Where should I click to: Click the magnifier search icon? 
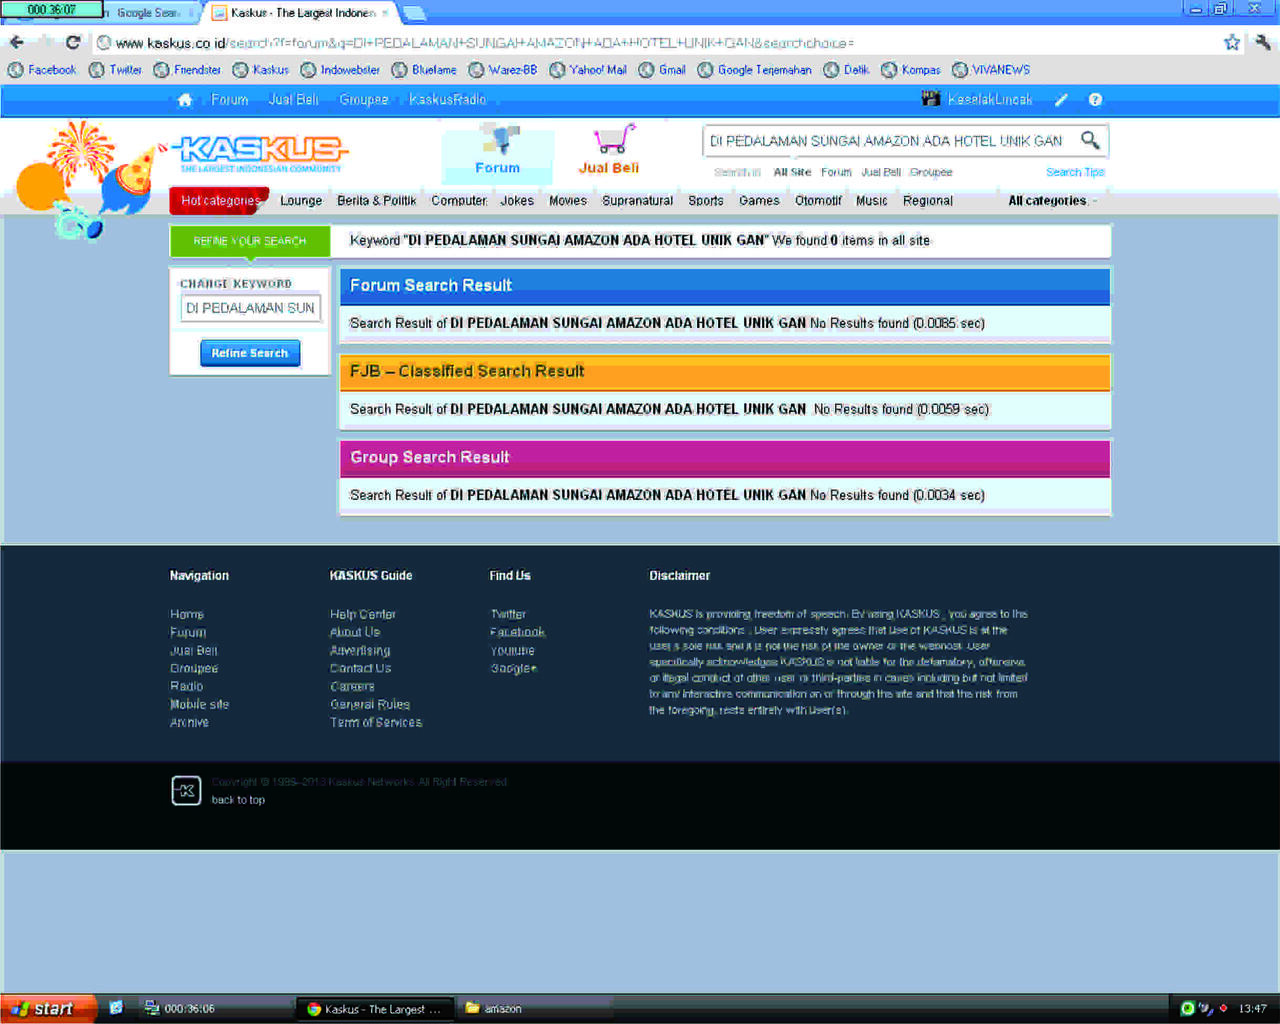1090,141
